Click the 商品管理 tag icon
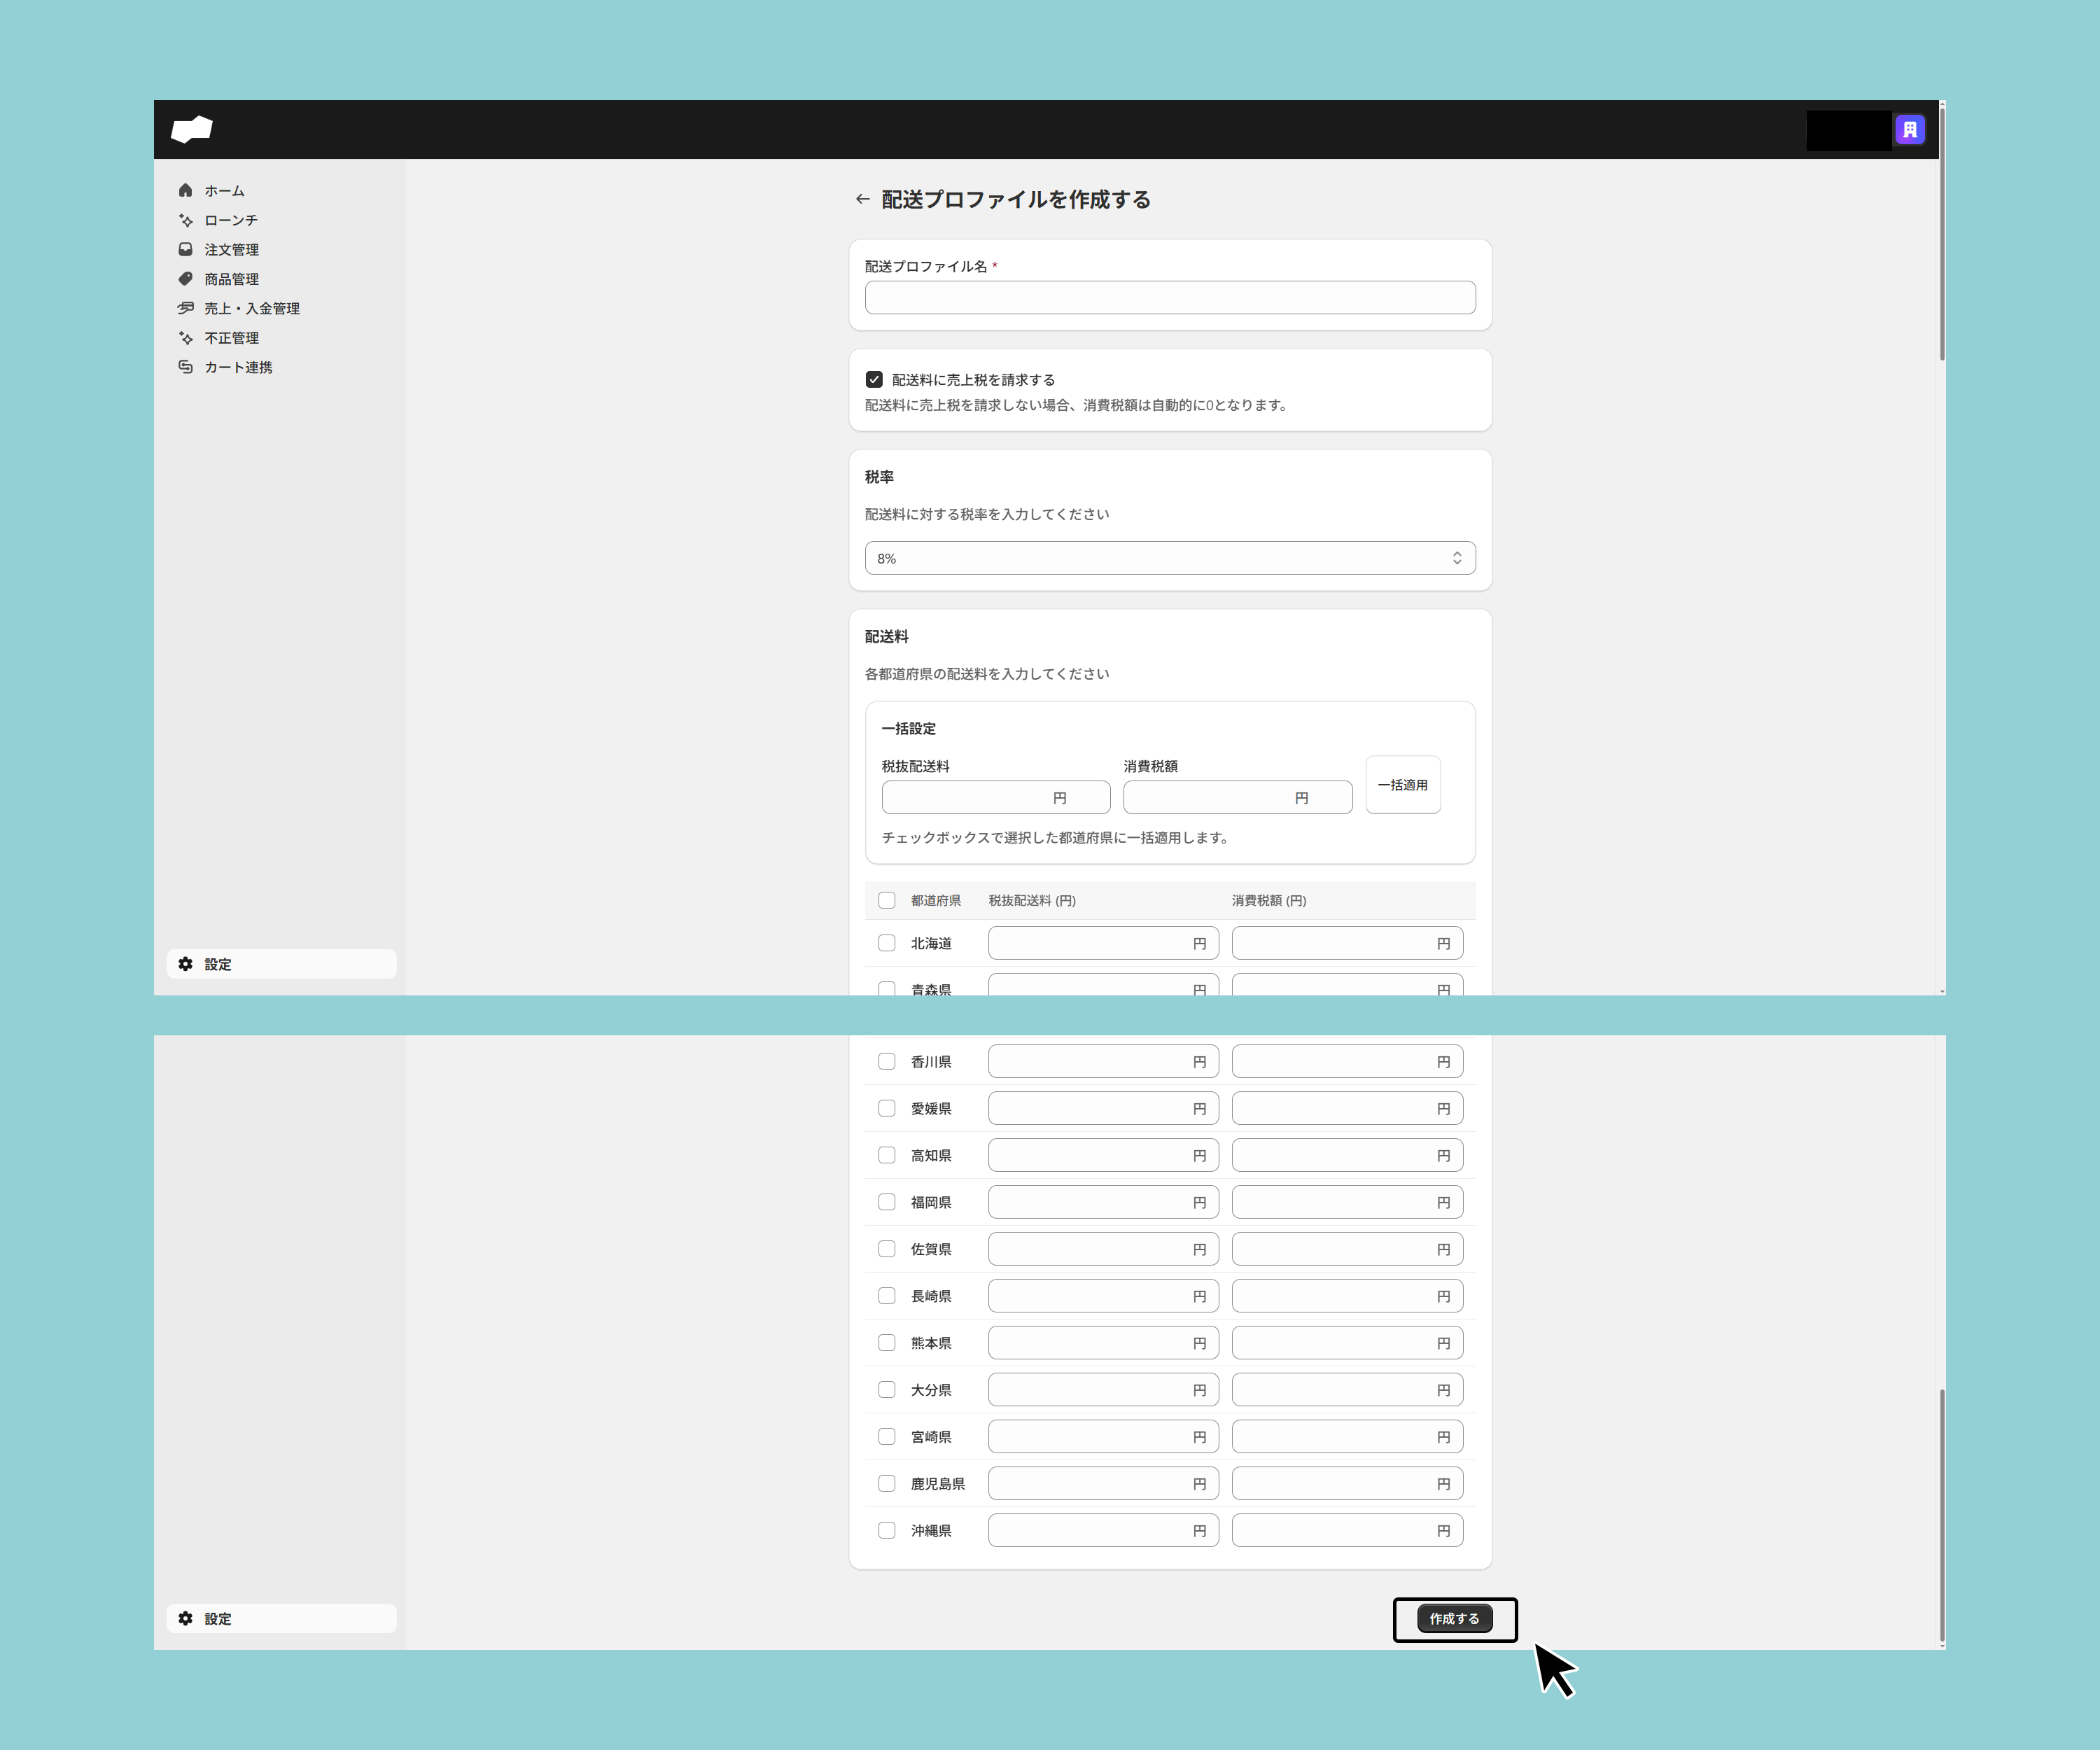Image resolution: width=2100 pixels, height=1750 pixels. 185,279
